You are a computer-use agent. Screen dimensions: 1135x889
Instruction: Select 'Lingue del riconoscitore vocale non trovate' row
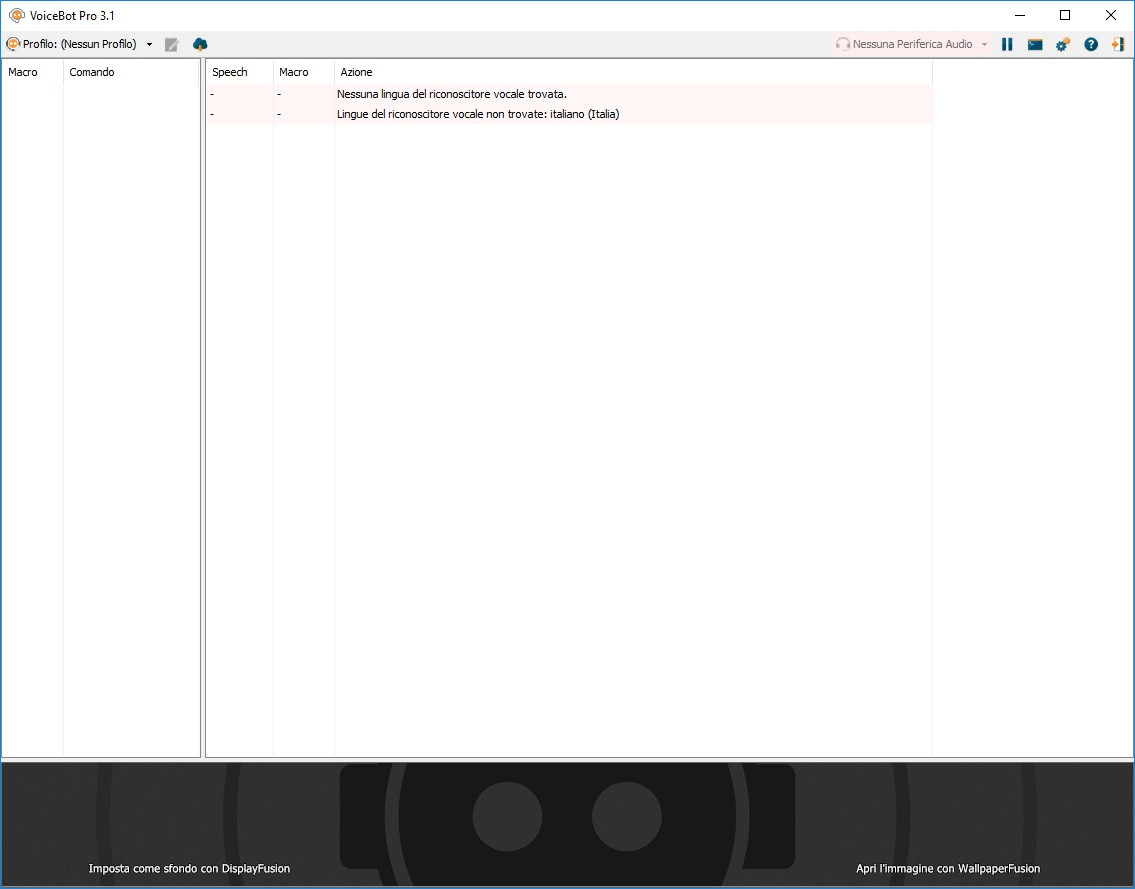569,114
